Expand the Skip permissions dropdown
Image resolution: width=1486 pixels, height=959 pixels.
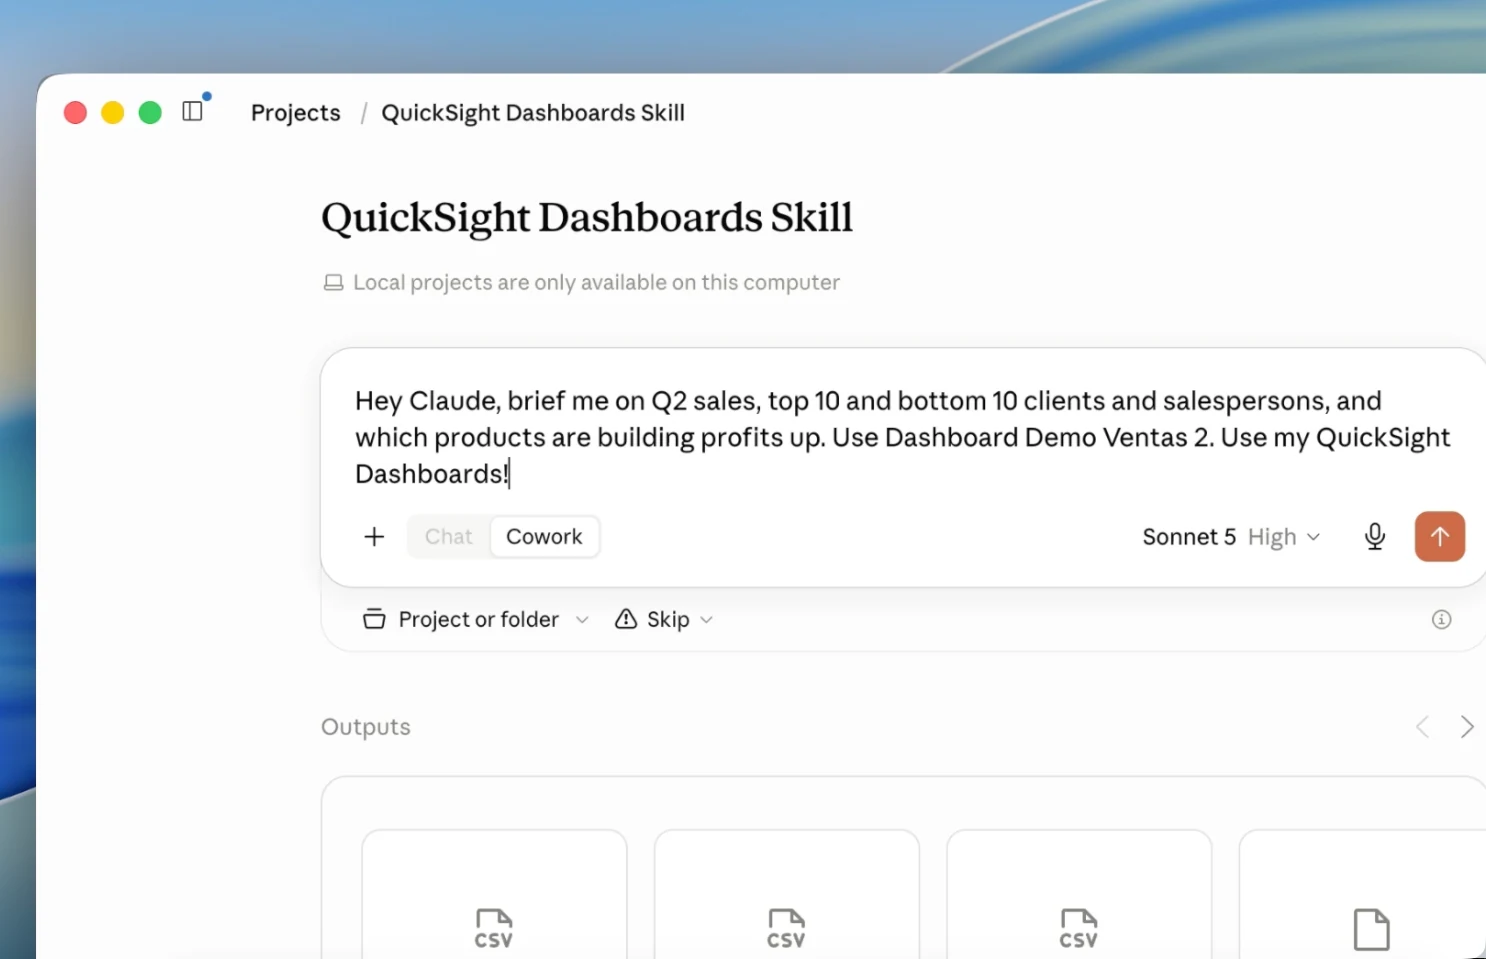point(665,620)
